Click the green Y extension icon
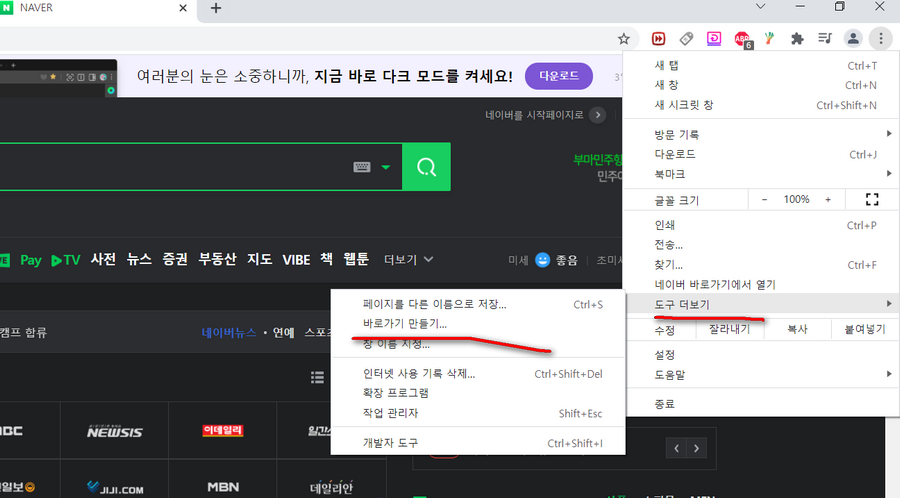 point(769,39)
